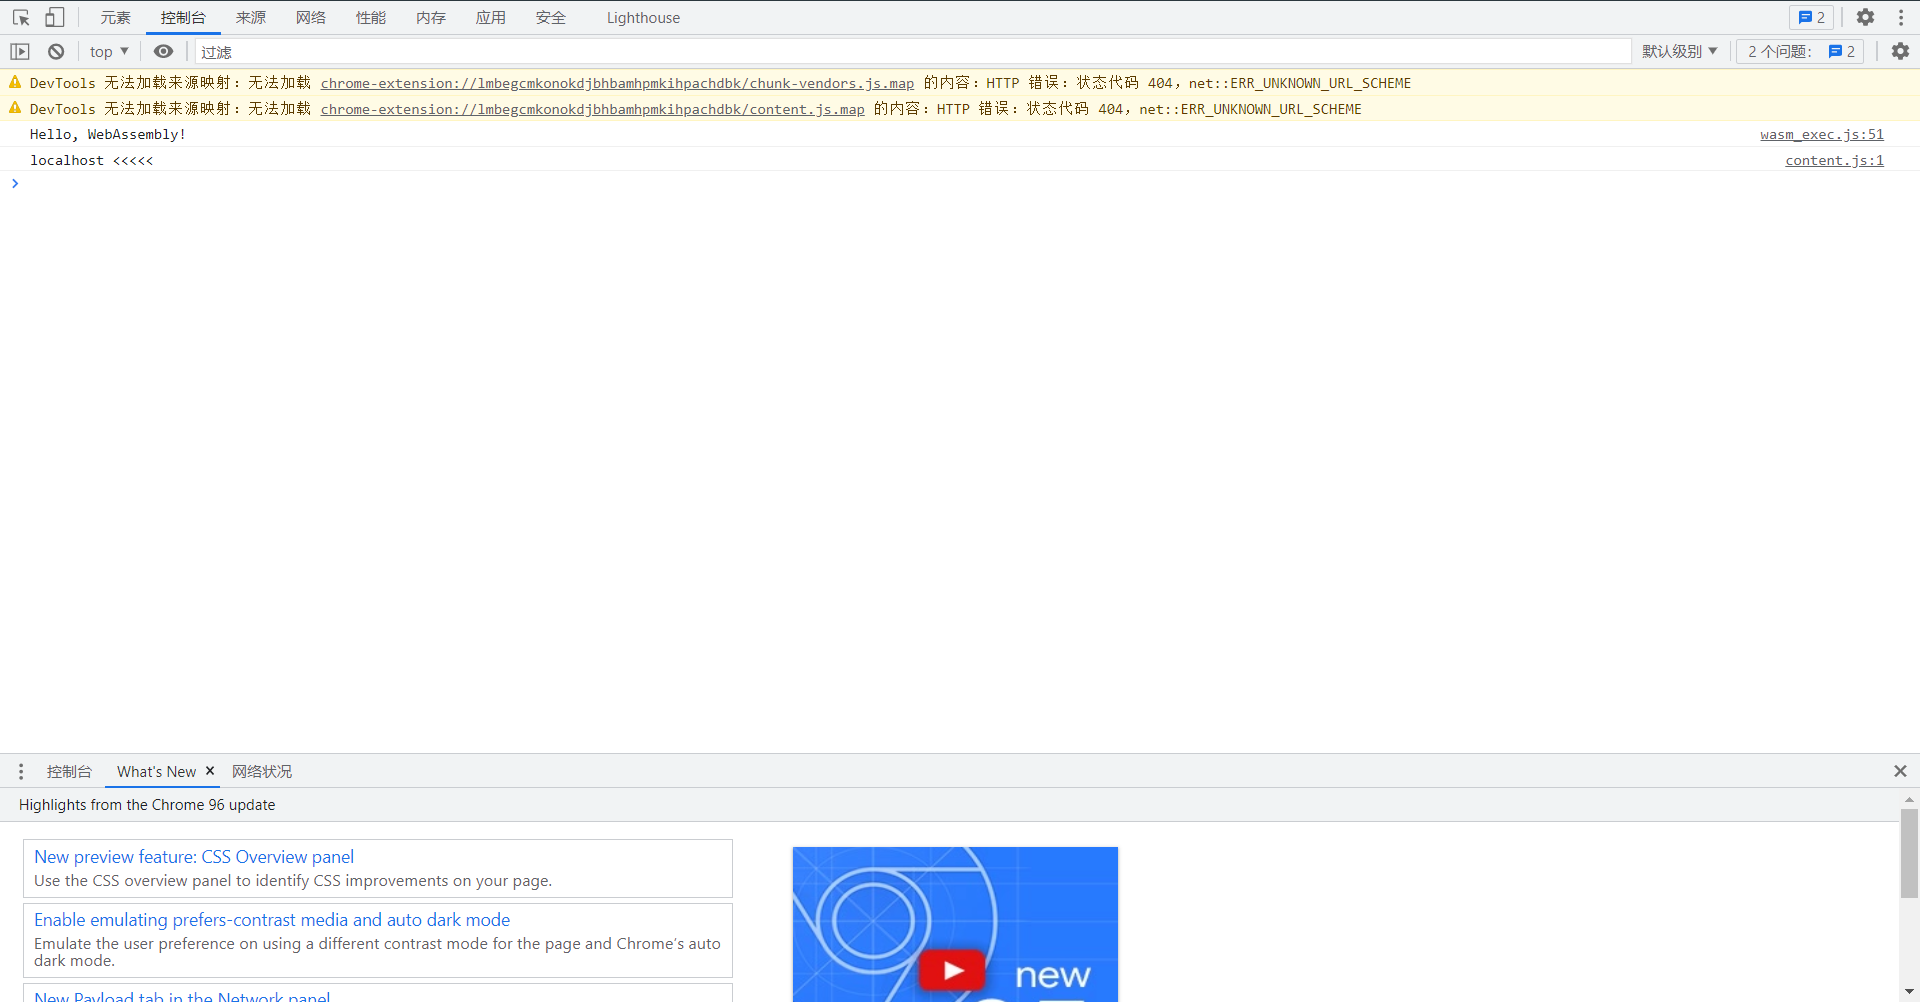Create a live expression with eye icon
Viewport: 1920px width, 1002px height.
[163, 51]
